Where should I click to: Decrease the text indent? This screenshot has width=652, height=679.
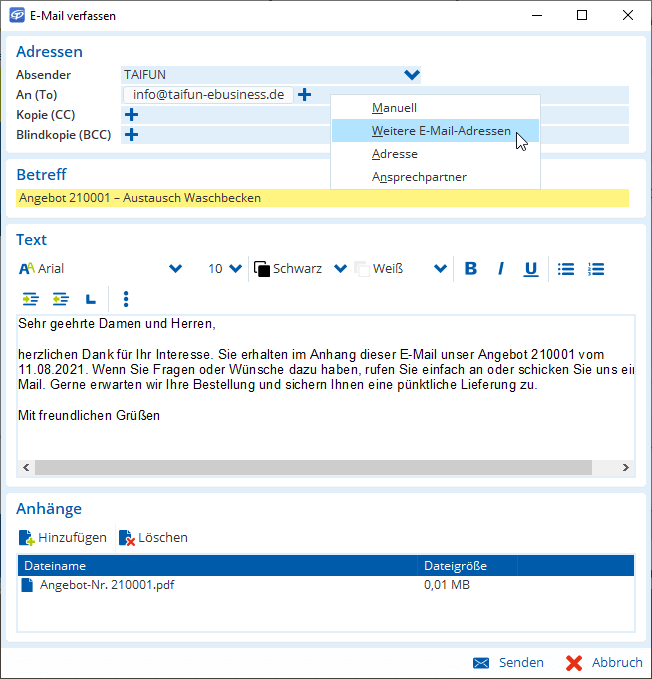60,299
